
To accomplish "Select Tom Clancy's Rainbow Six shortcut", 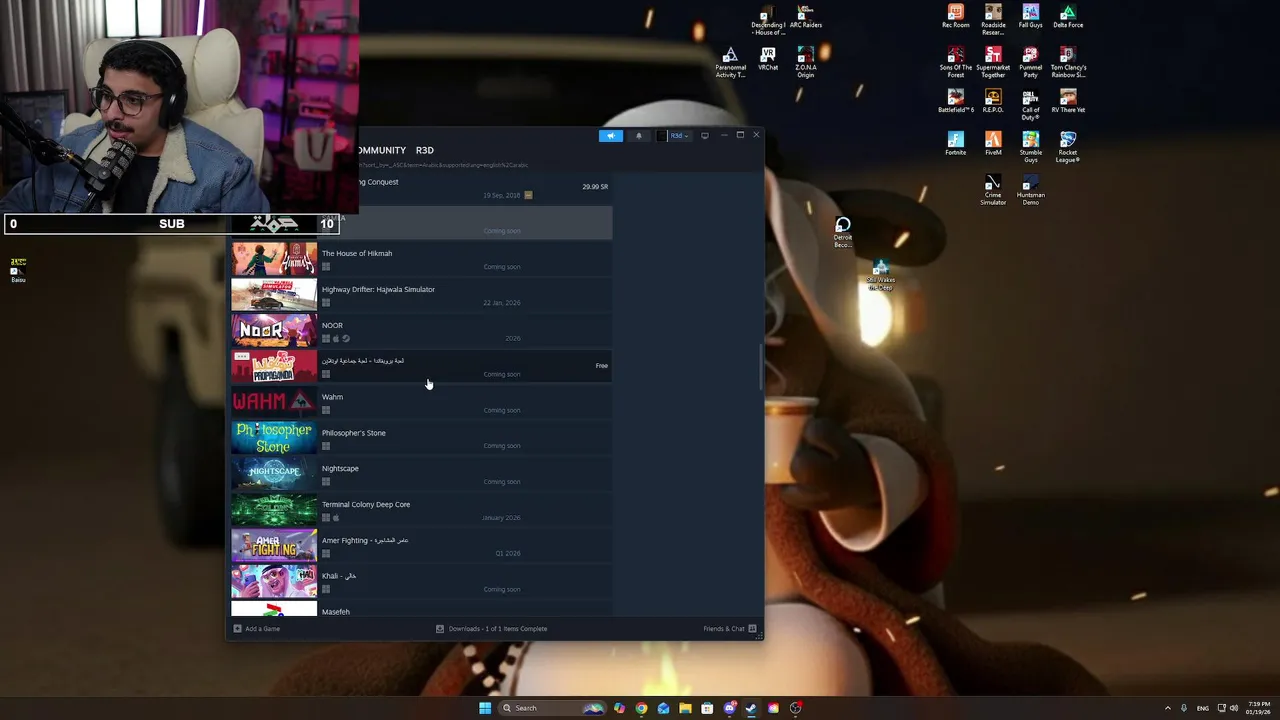I will [1068, 62].
